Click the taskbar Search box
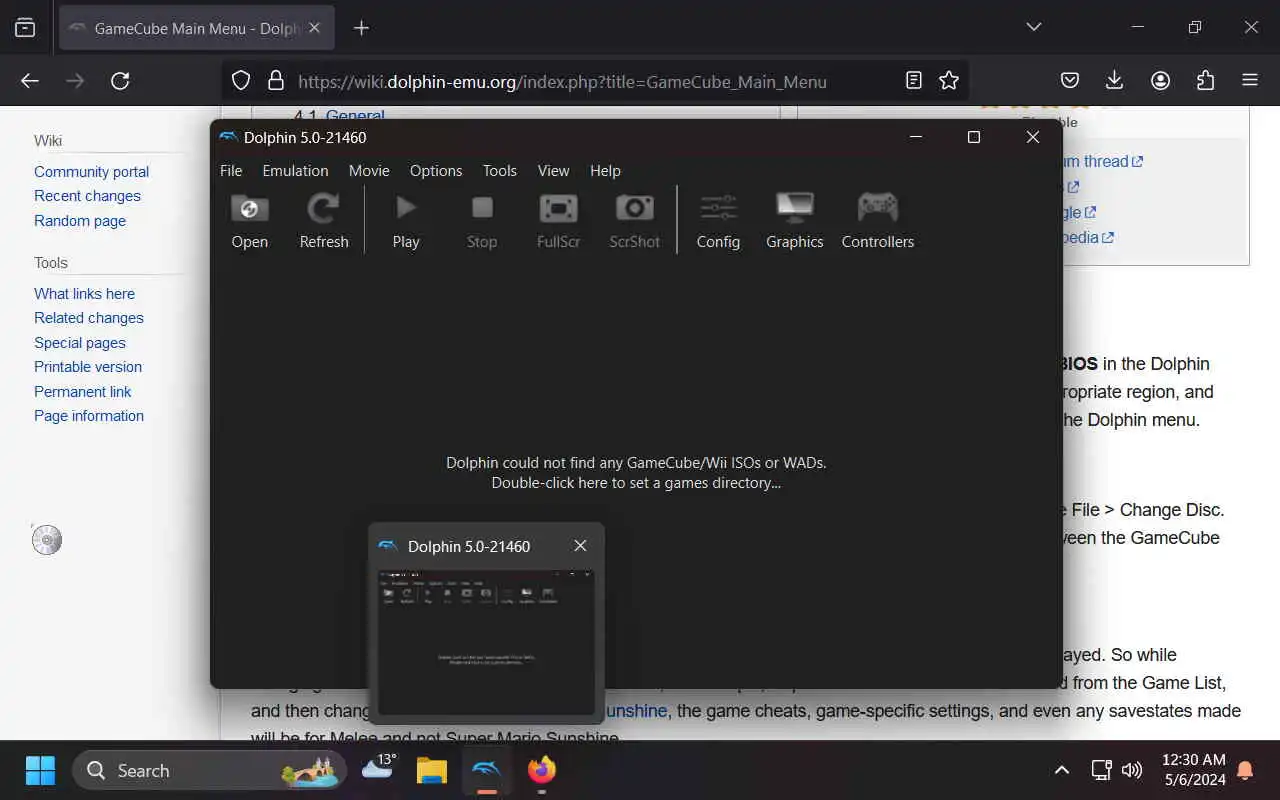 210,770
